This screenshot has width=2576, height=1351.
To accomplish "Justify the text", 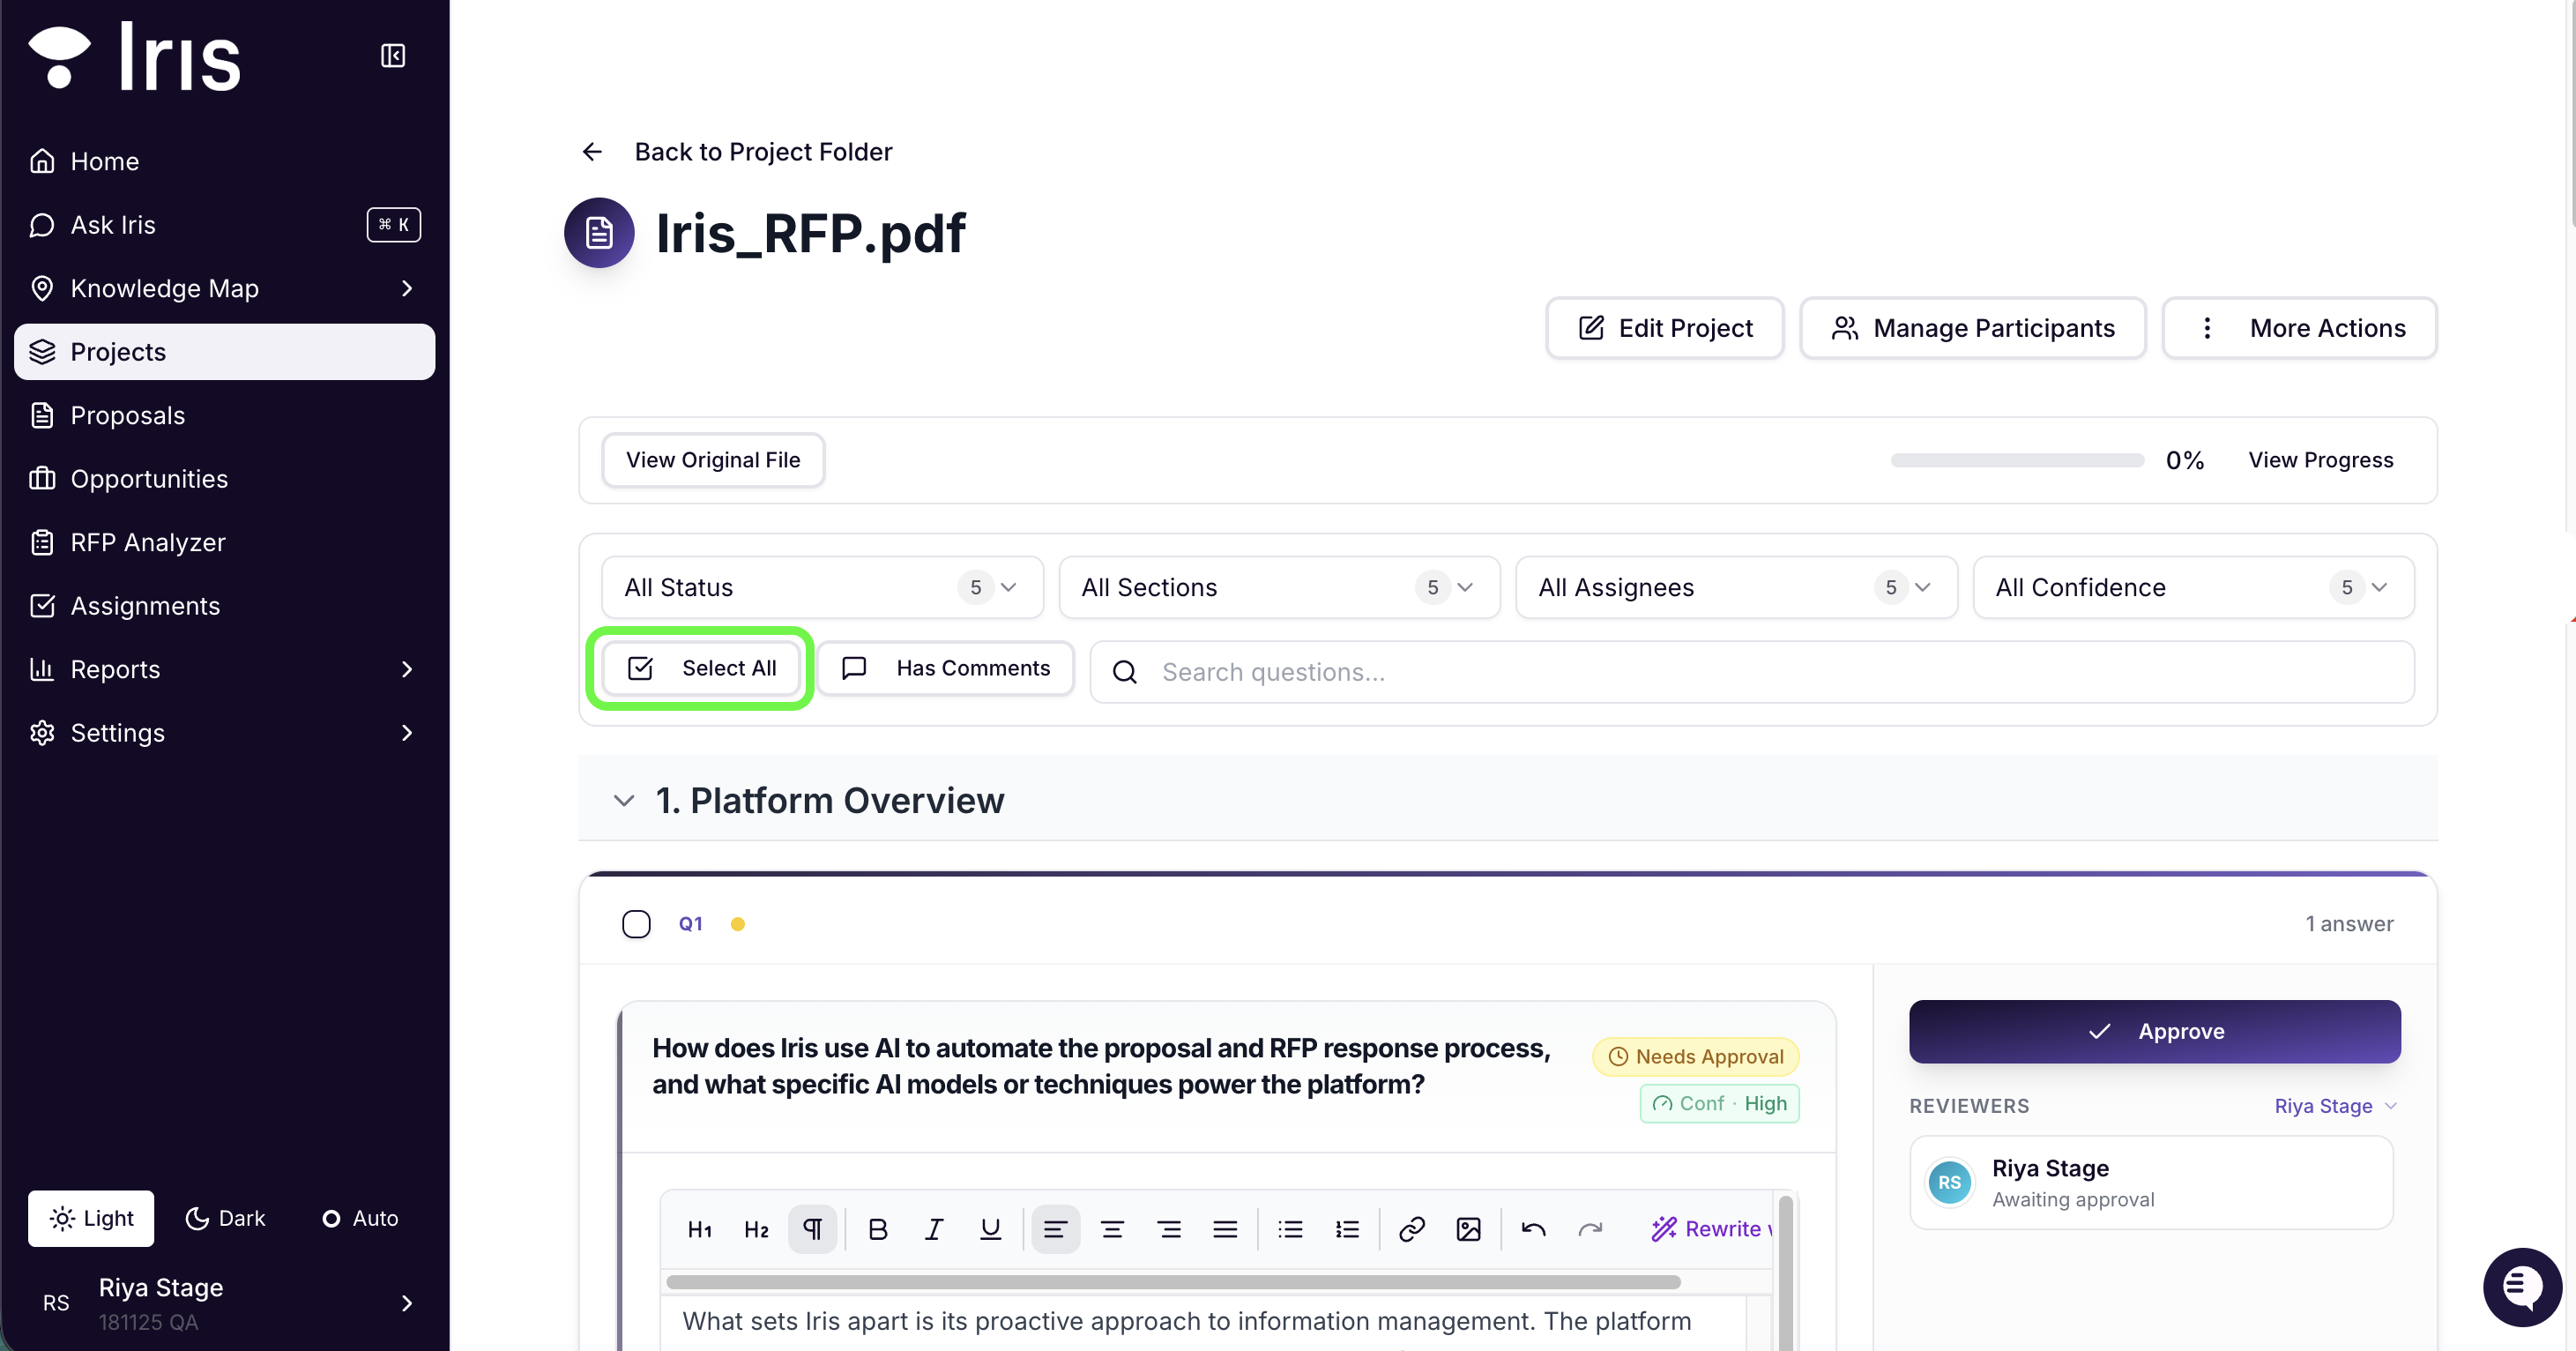I will click(1225, 1229).
